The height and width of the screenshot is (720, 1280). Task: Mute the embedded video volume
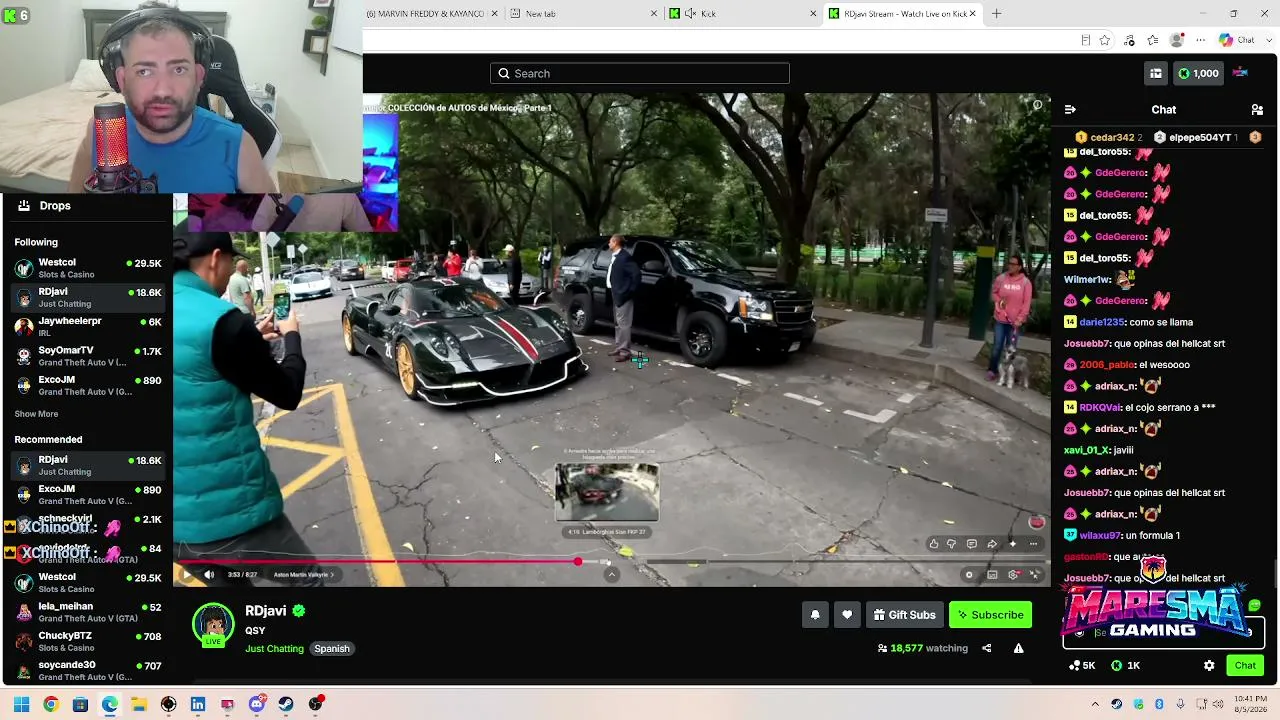(209, 574)
